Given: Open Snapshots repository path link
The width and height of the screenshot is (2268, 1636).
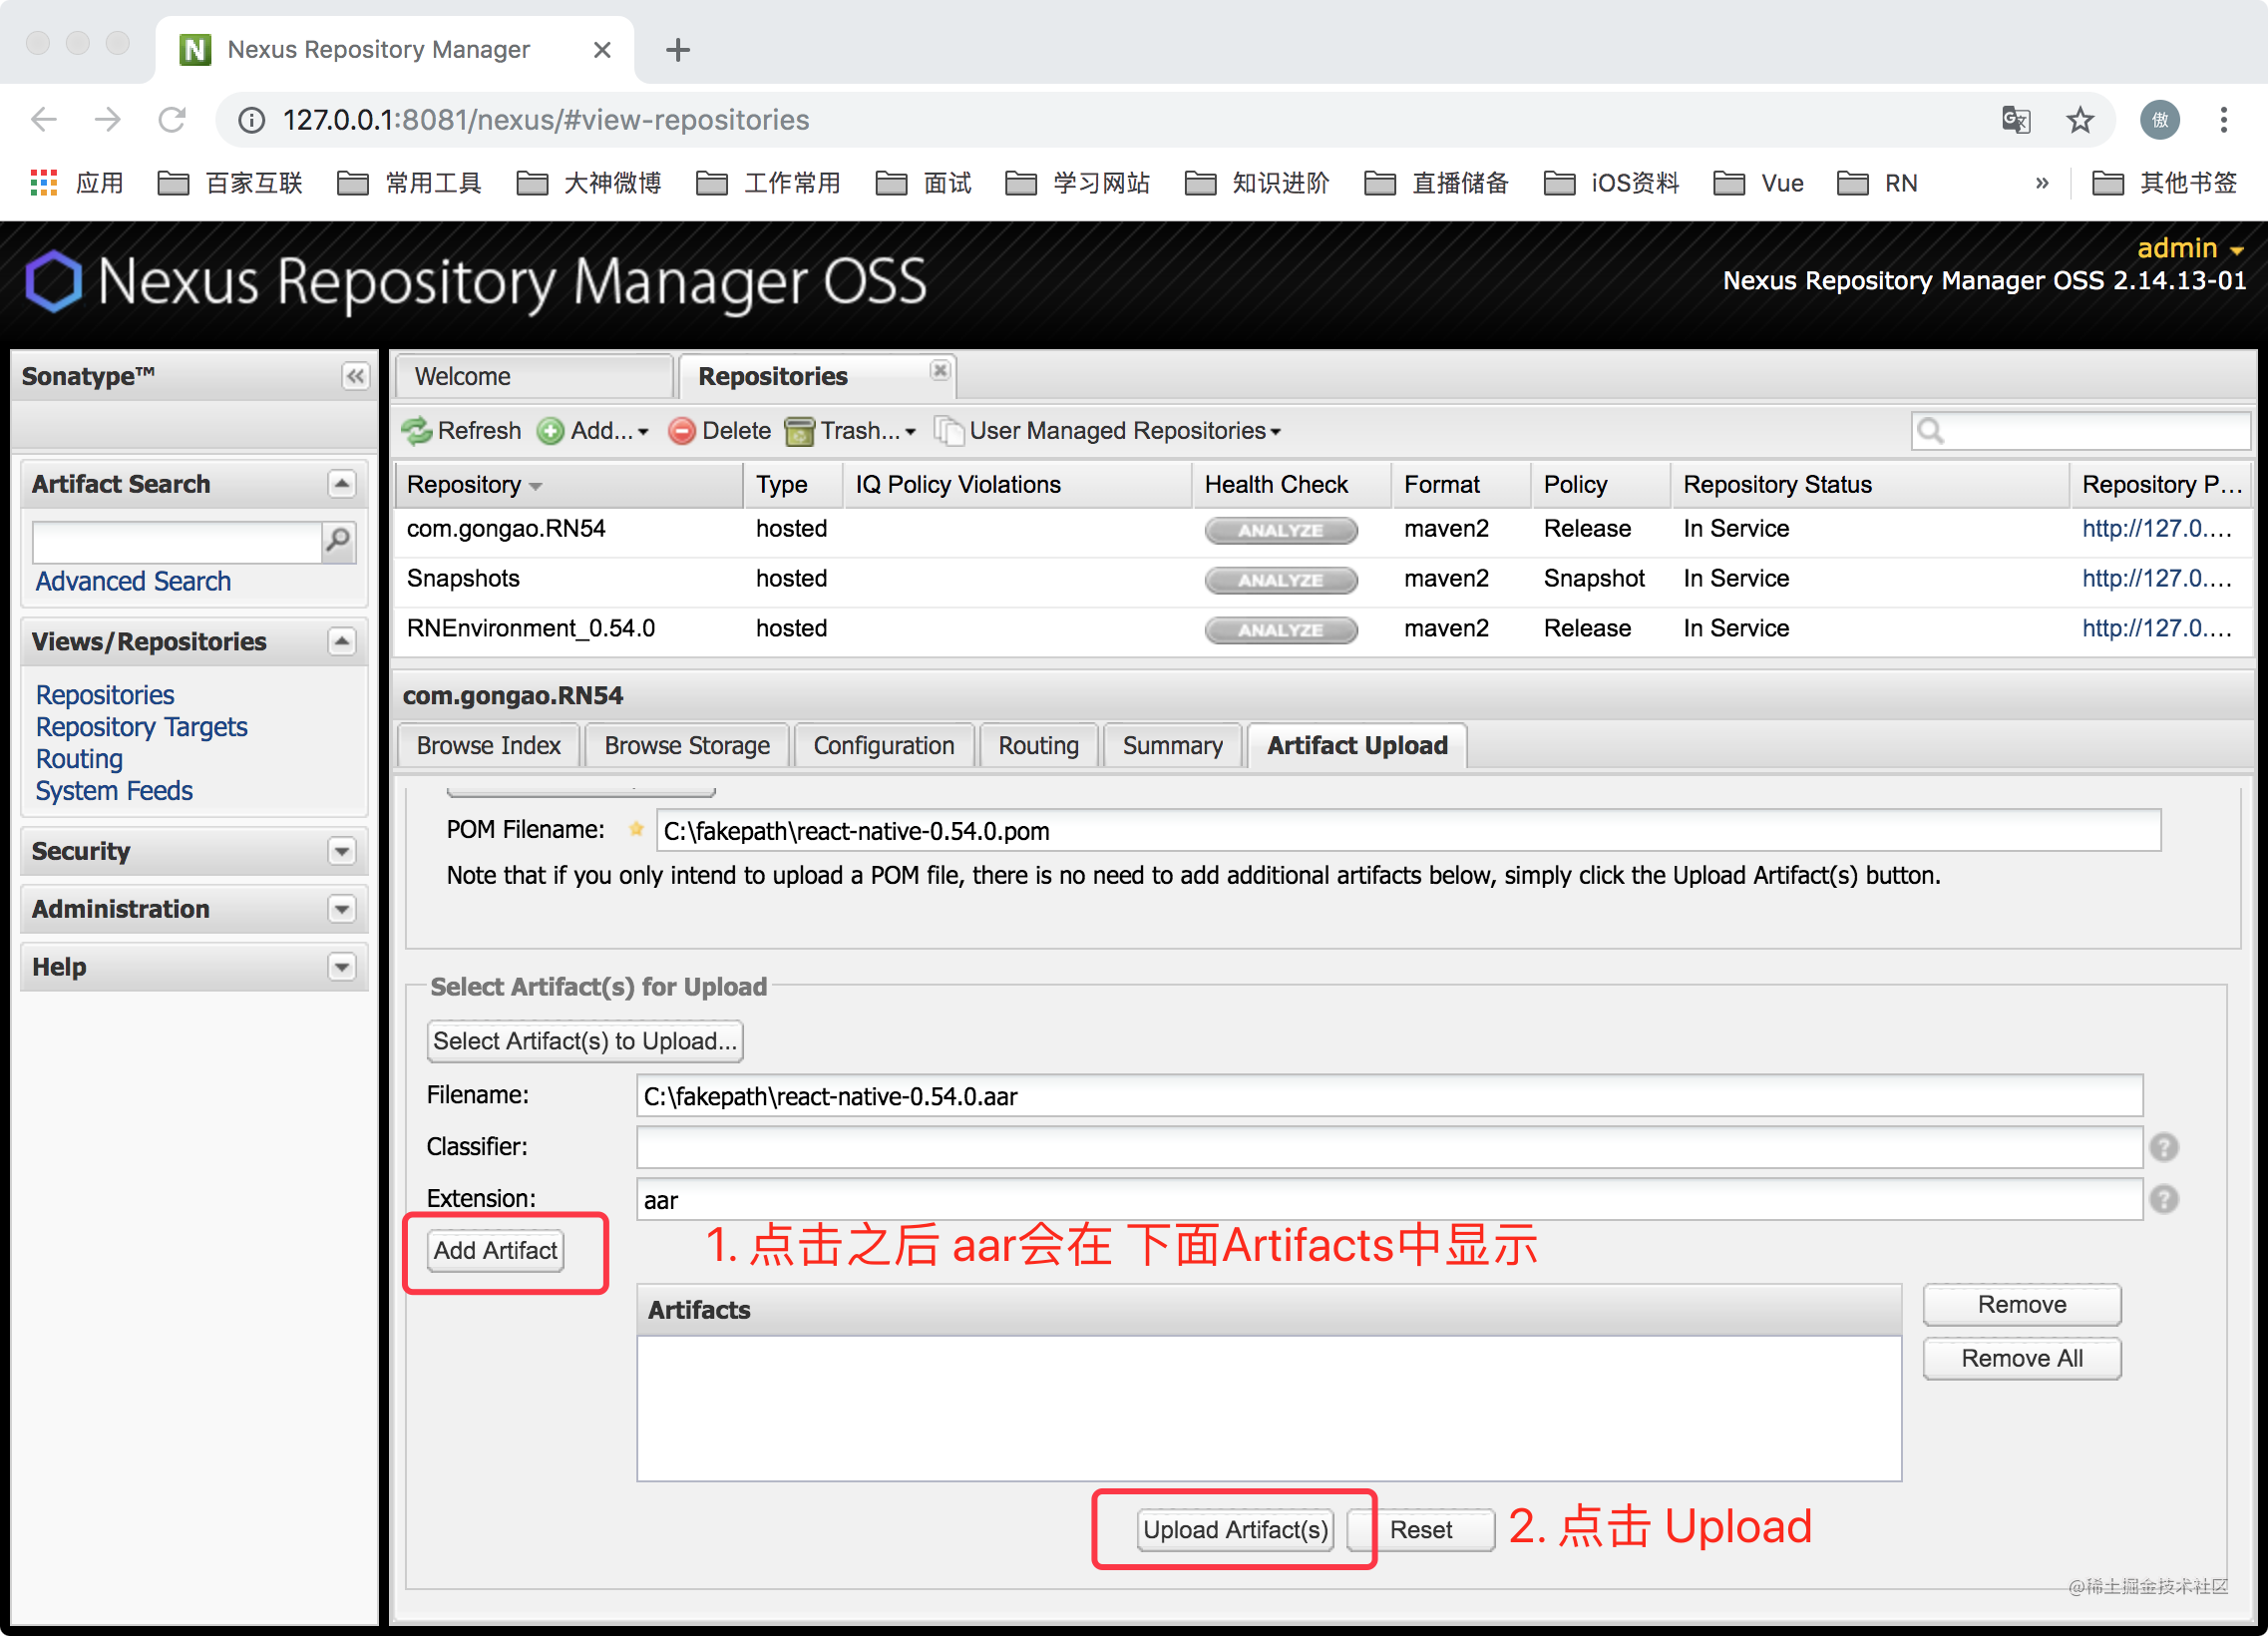Looking at the screenshot, I should (x=2157, y=579).
